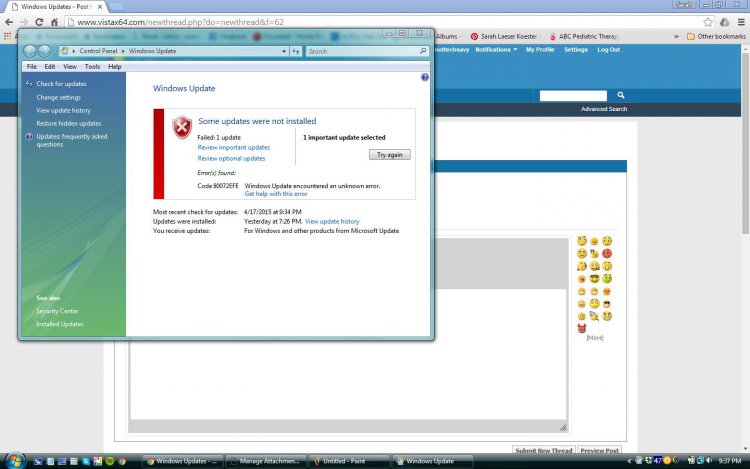The height and width of the screenshot is (469, 750).
Task: Click Get help with this error
Action: [276, 194]
